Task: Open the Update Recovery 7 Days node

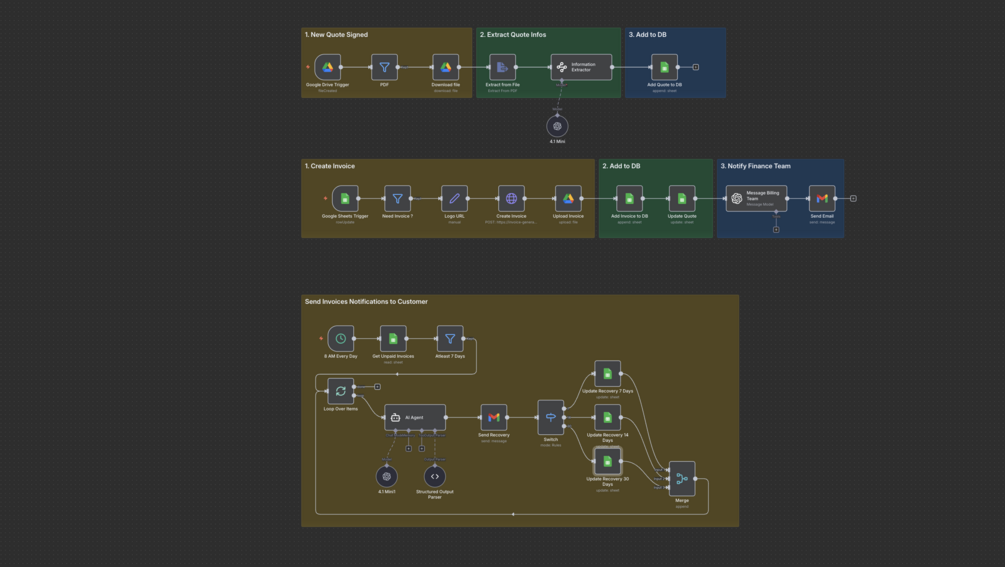Action: [x=608, y=374]
